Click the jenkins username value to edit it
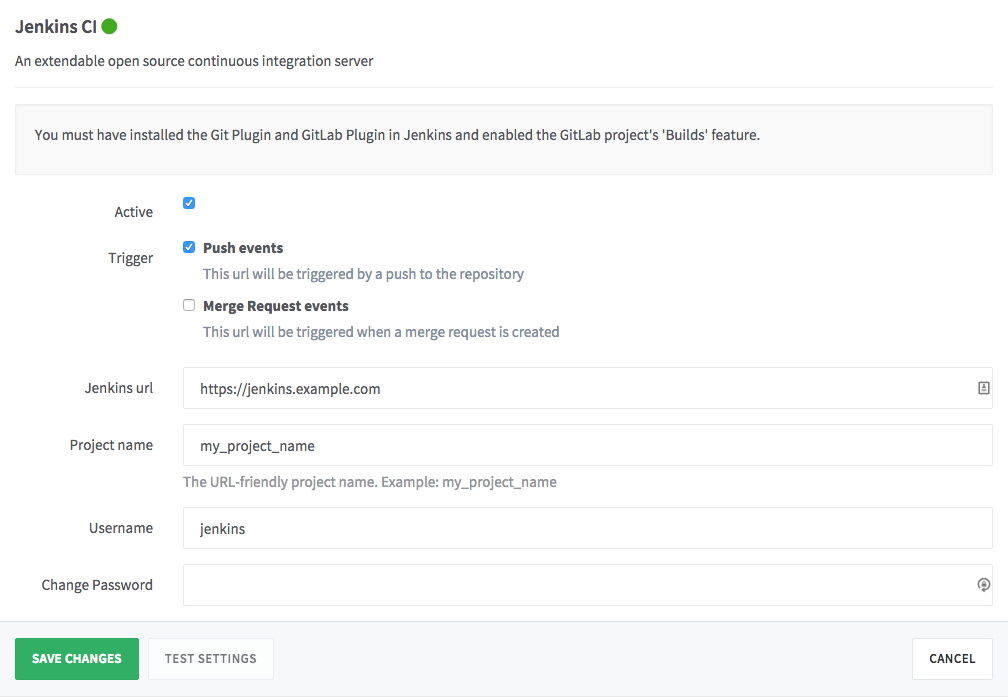 [x=221, y=528]
